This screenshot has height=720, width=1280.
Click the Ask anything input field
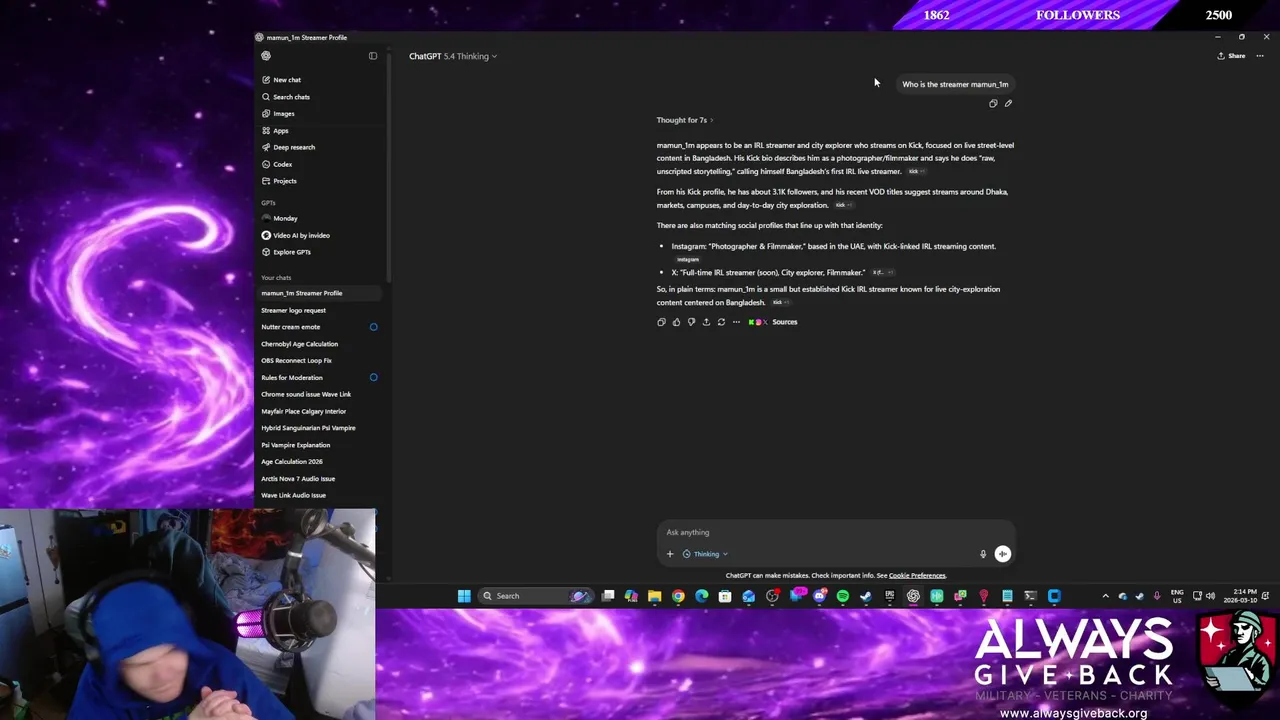pos(835,532)
